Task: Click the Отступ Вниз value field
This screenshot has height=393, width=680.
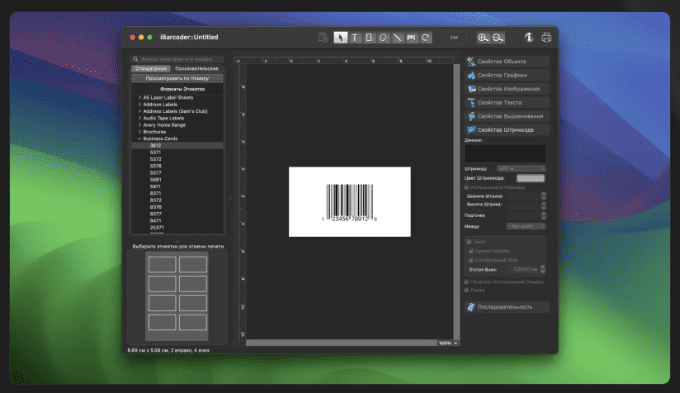Action: tap(524, 269)
